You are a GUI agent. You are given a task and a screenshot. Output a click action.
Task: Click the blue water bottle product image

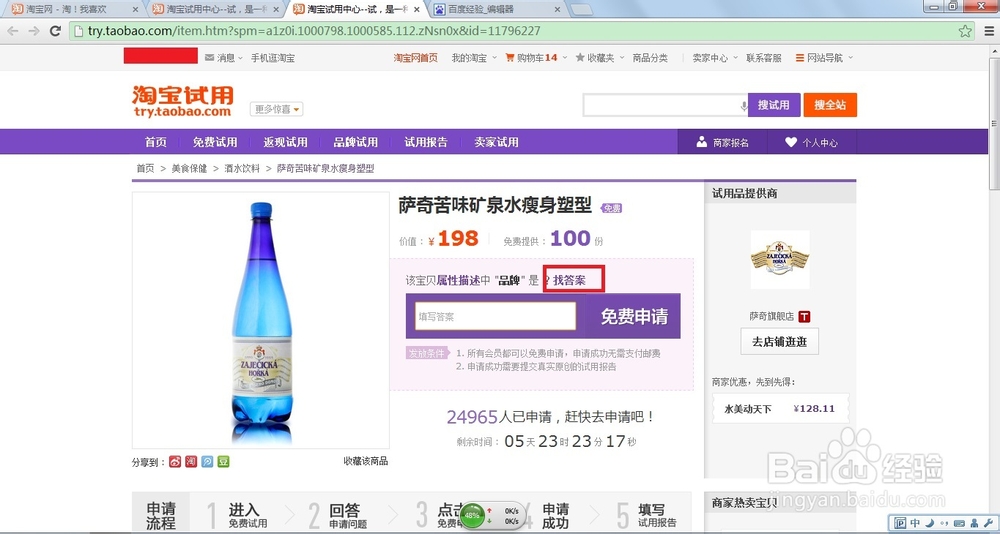tap(261, 321)
